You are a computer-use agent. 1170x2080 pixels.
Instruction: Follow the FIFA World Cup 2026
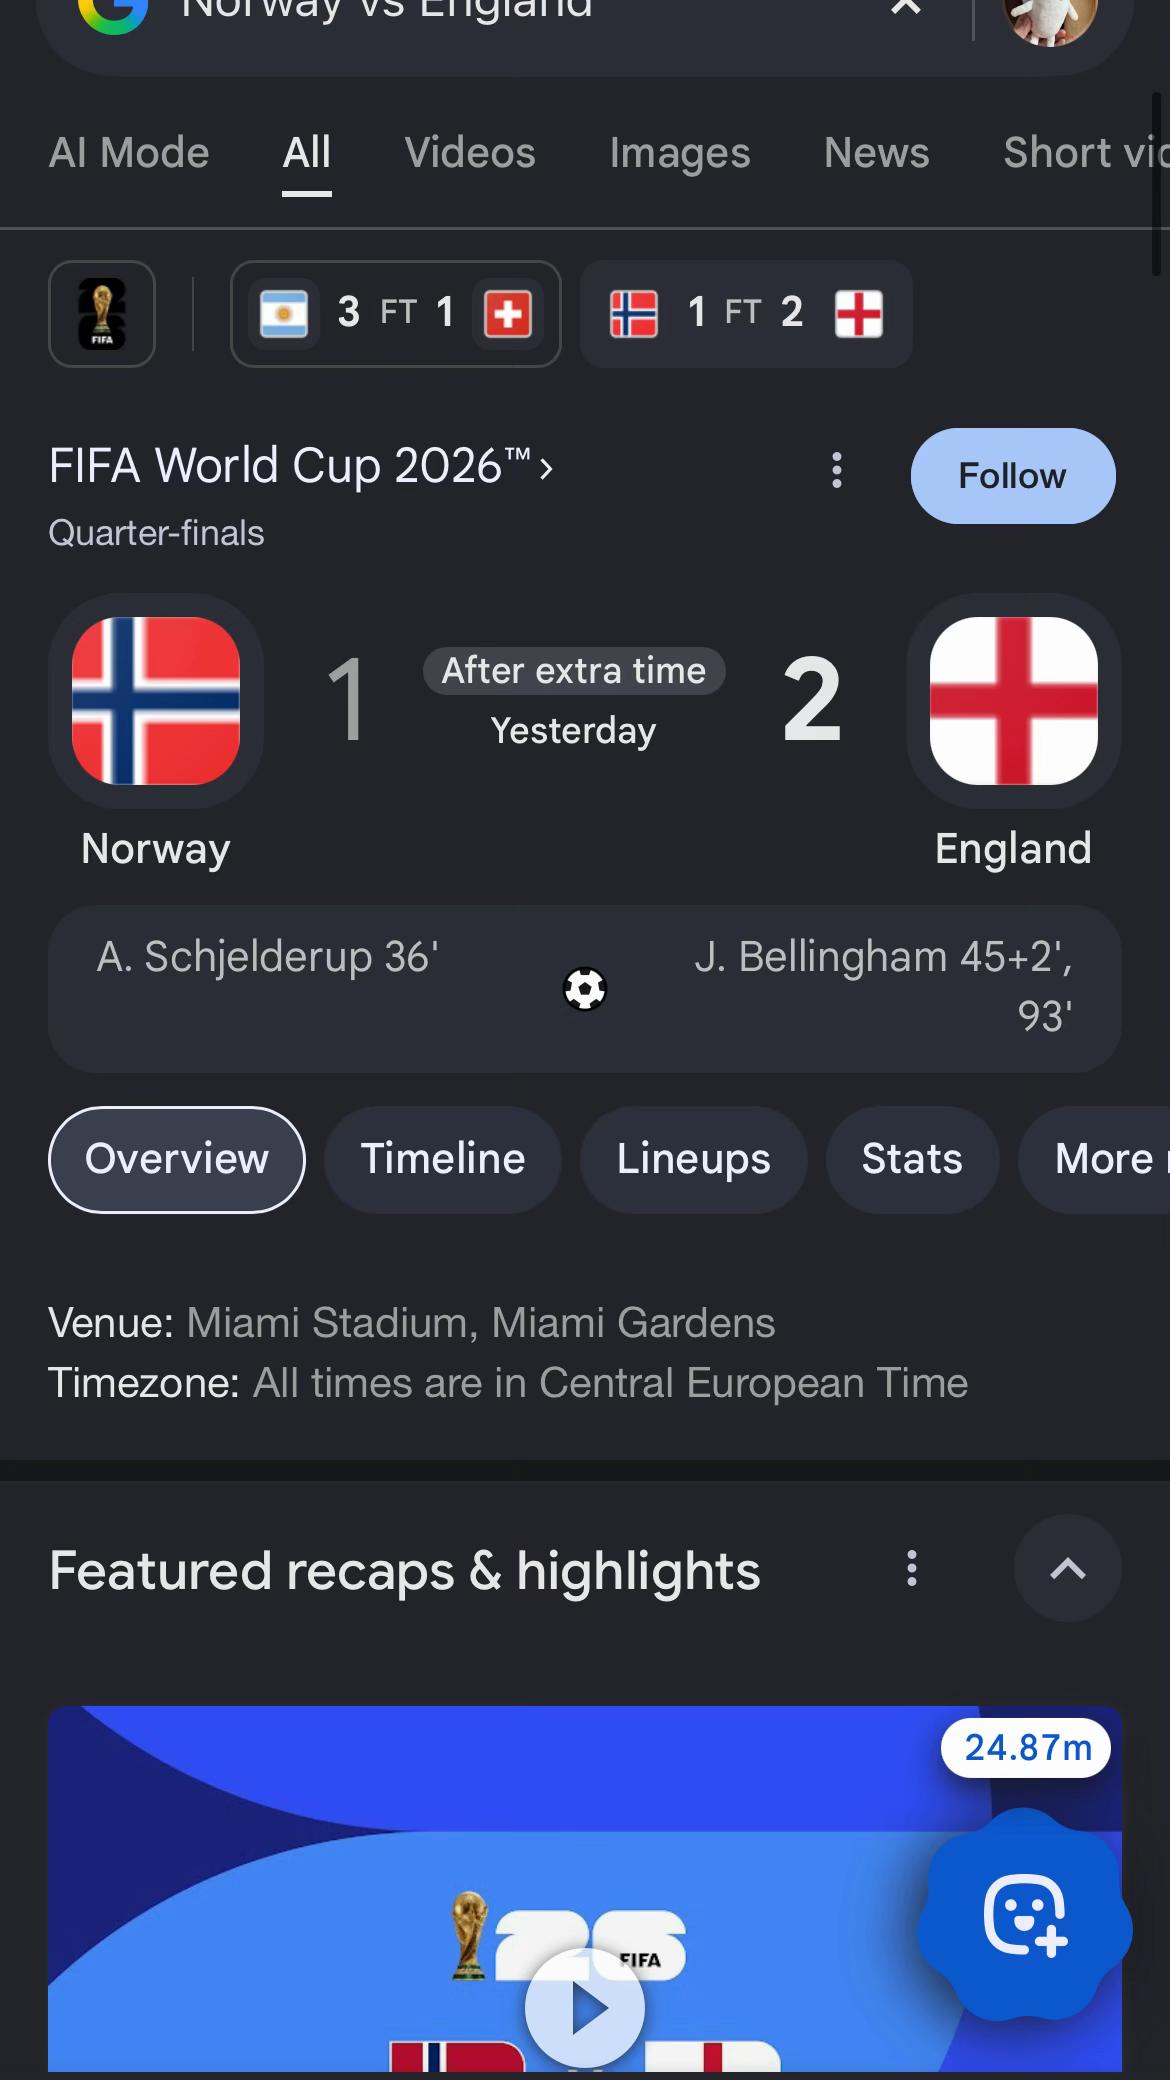tap(1013, 476)
